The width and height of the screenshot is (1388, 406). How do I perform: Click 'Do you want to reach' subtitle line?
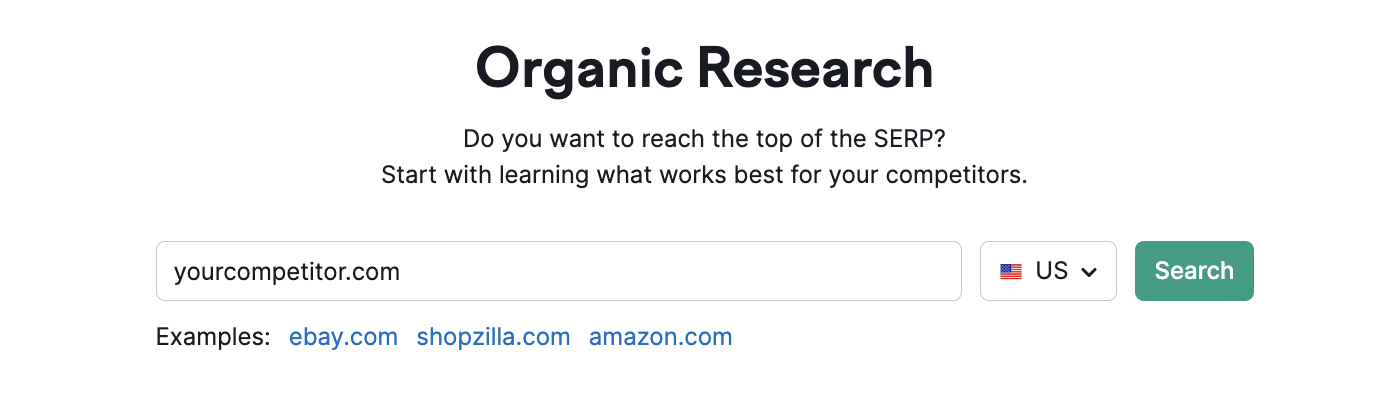pyautogui.click(x=704, y=139)
